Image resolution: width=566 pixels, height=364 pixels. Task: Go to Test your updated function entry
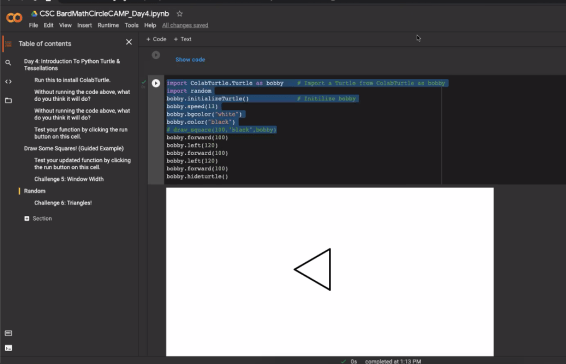coord(82,164)
